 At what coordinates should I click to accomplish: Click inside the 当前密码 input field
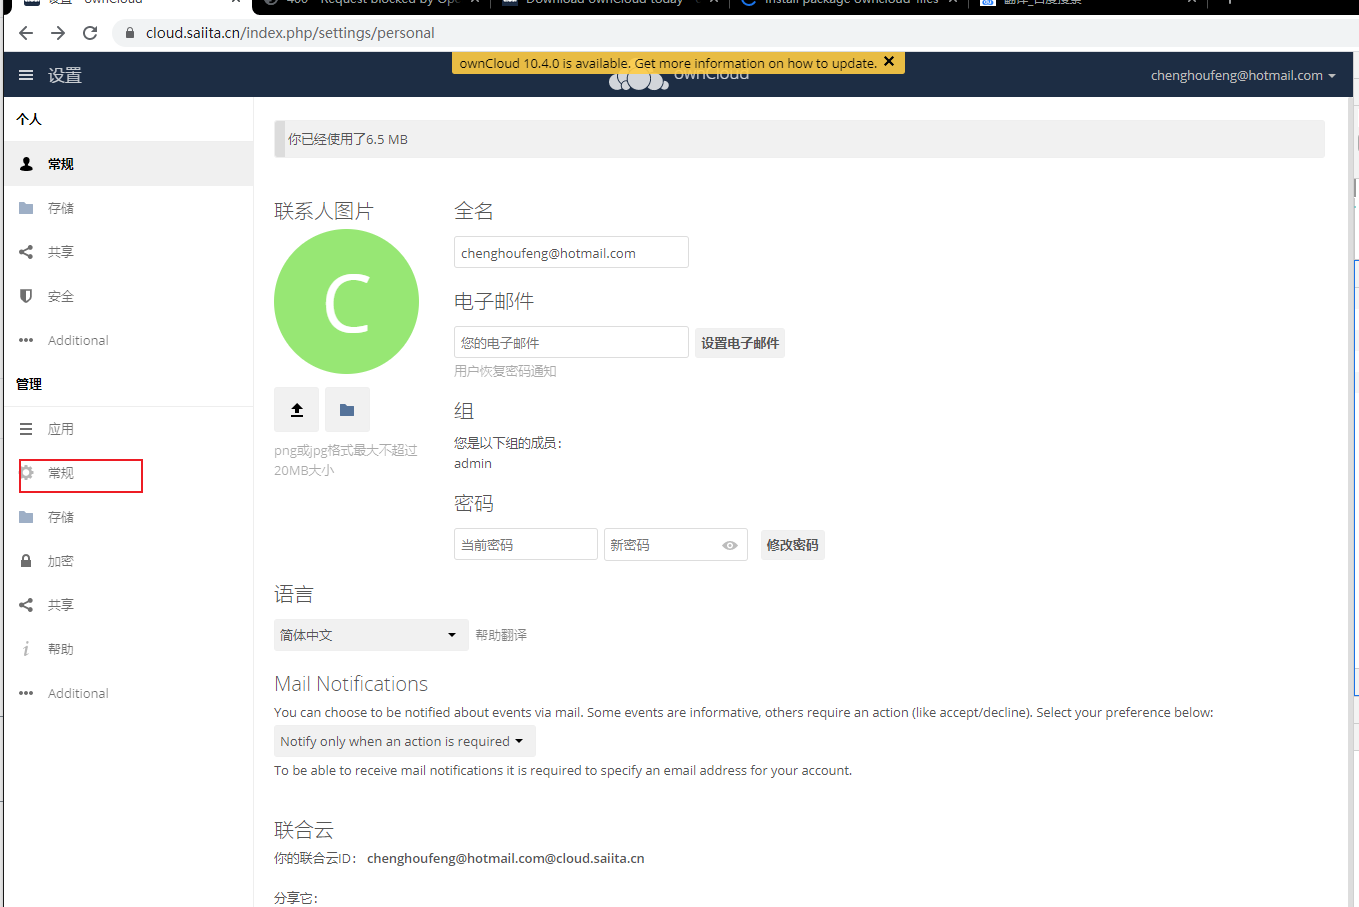525,543
